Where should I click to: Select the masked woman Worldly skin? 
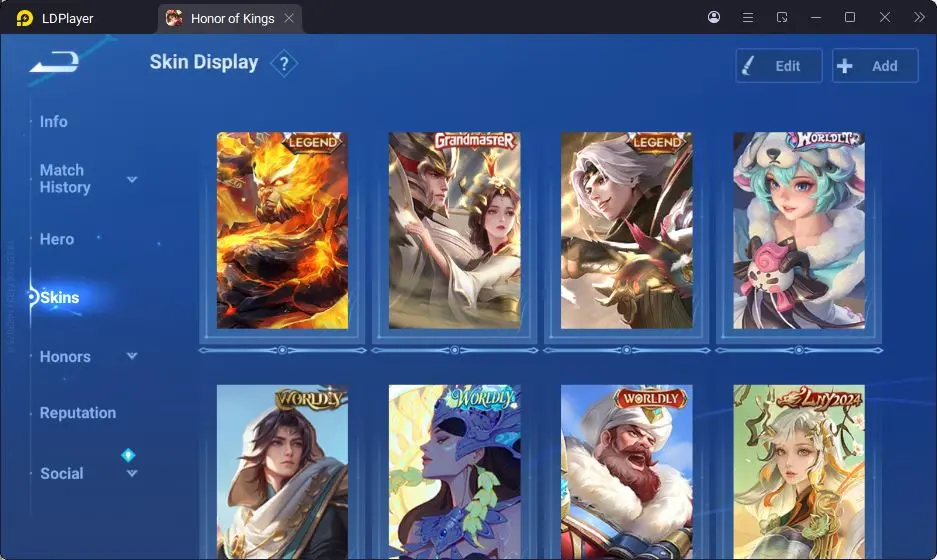click(x=454, y=472)
